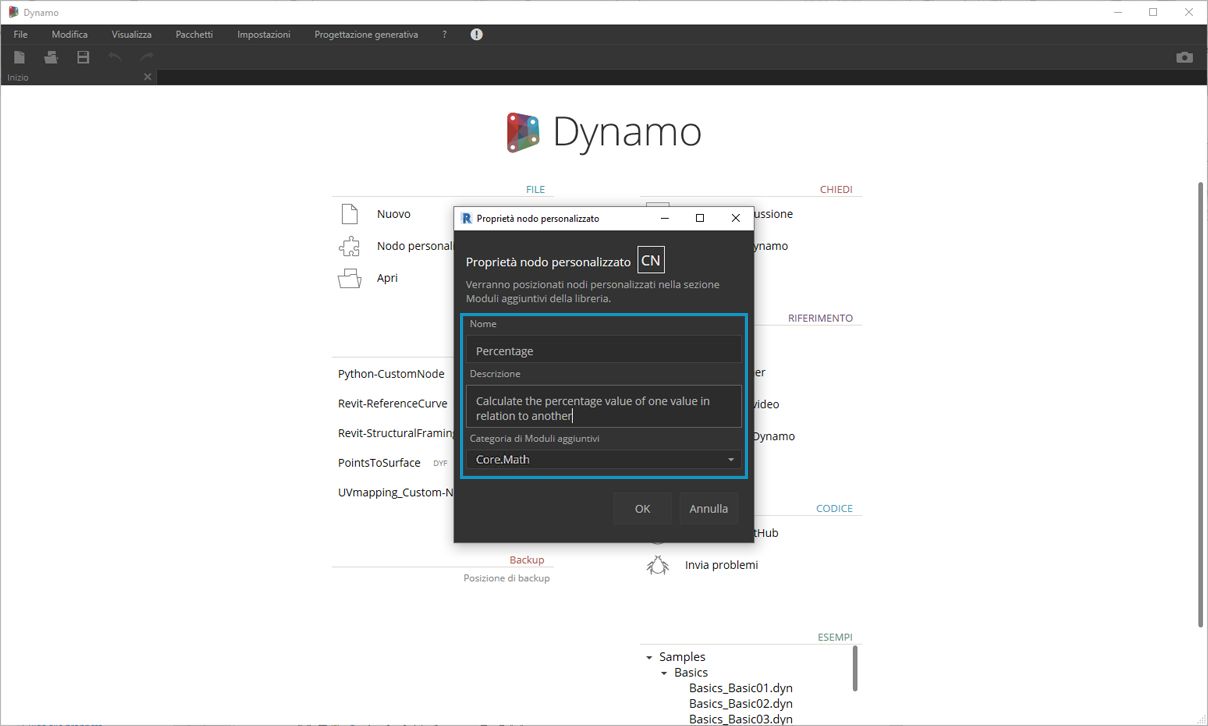1208x726 pixels.
Task: Click the exclamation notification icon in menu bar
Action: point(476,34)
